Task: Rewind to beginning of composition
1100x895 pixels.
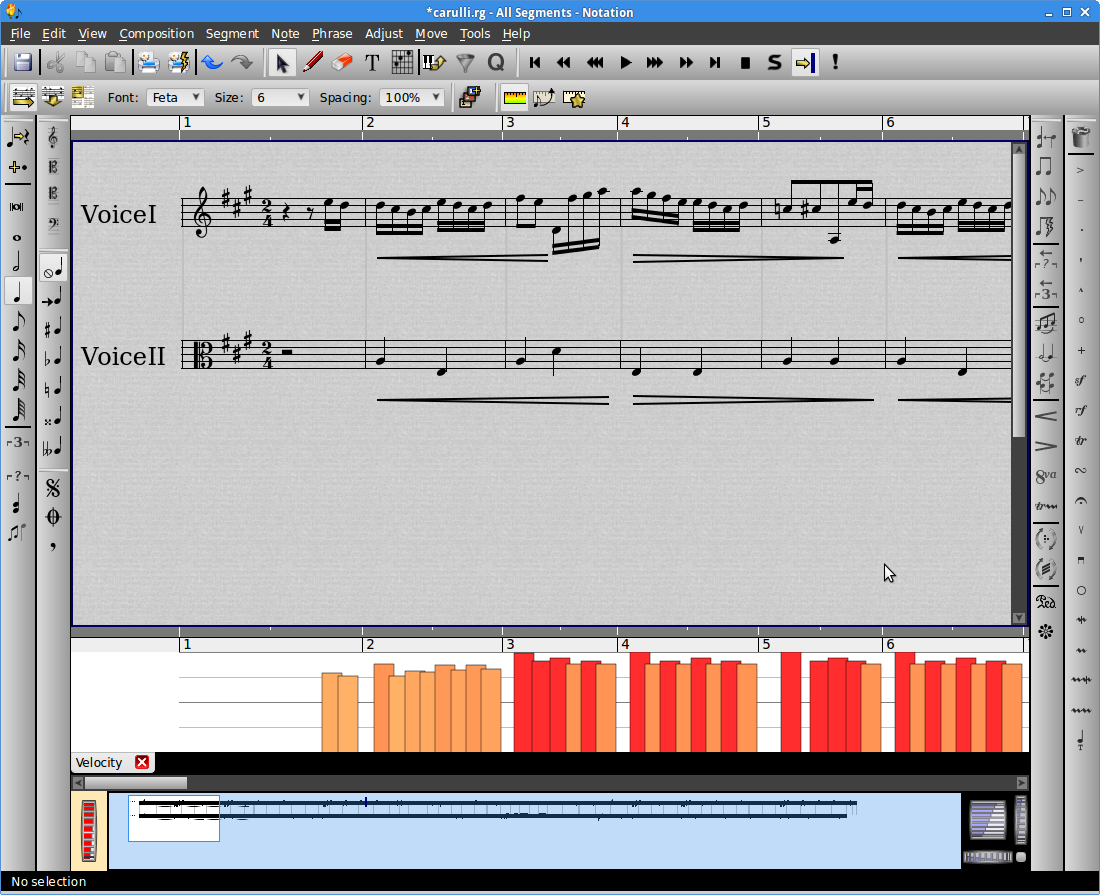Action: click(x=535, y=62)
